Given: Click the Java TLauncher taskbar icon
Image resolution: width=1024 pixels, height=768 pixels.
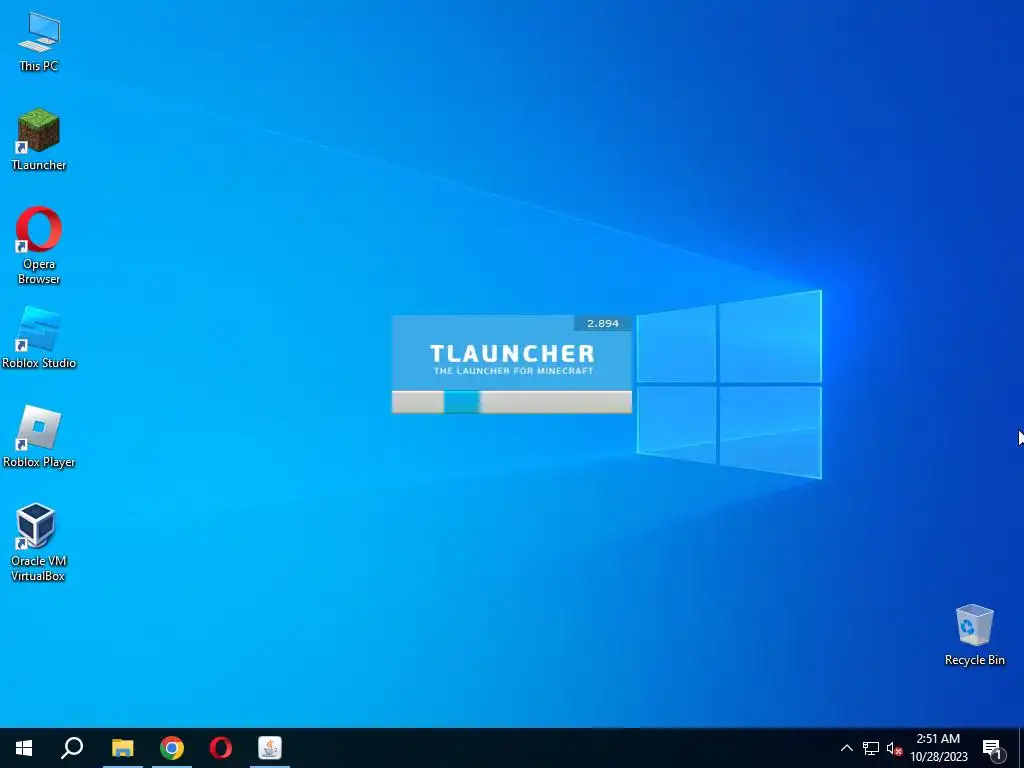Looking at the screenshot, I should [x=270, y=748].
